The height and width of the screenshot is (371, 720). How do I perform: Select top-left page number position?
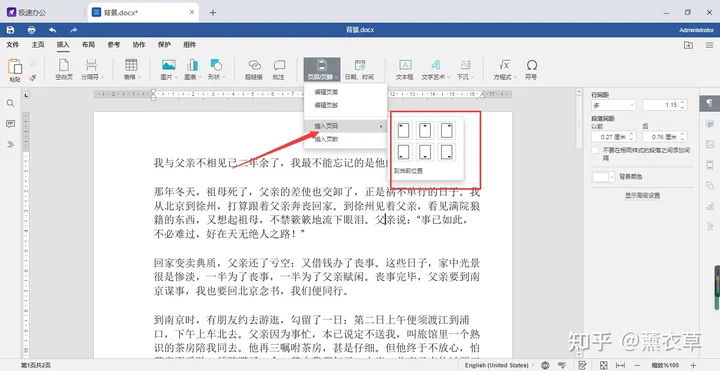404,130
